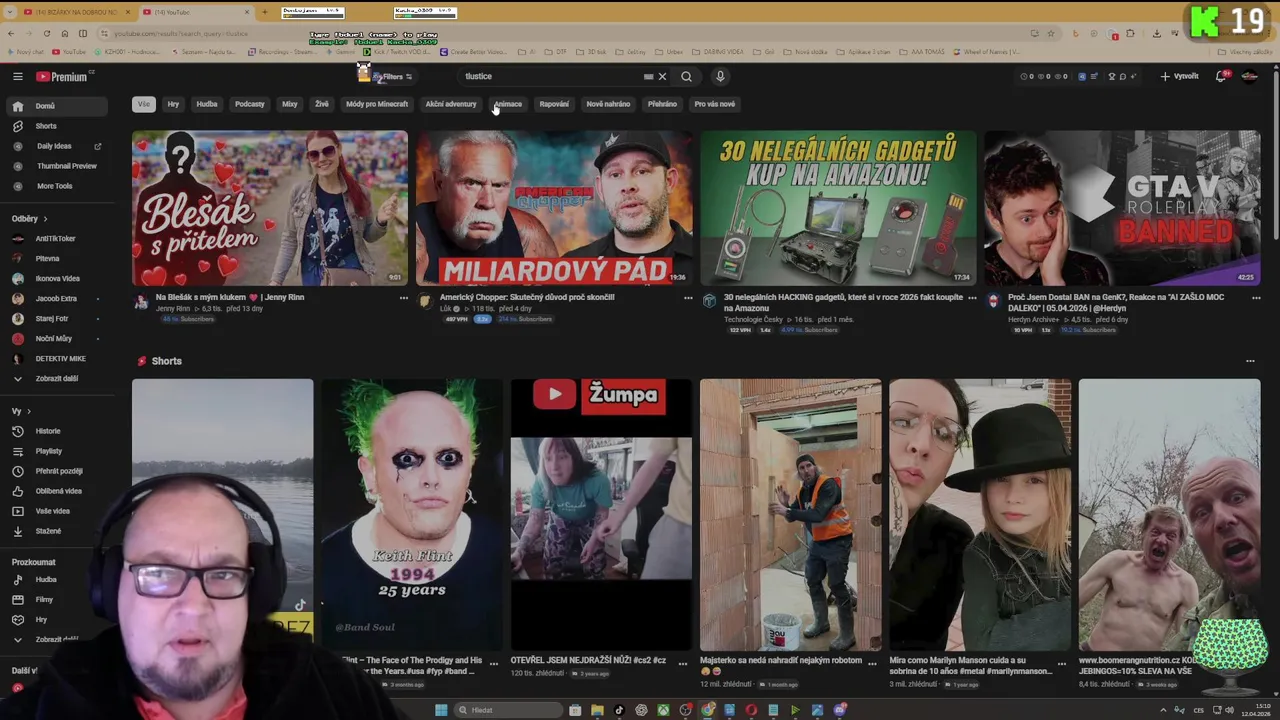Viewport: 1280px width, 720px height.
Task: Play 30 nelegálních gadgetů video thumbnail
Action: point(838,208)
